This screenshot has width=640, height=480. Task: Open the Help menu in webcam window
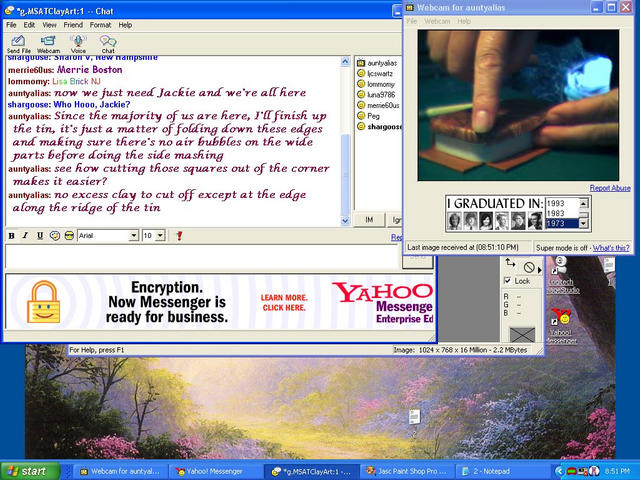point(464,21)
